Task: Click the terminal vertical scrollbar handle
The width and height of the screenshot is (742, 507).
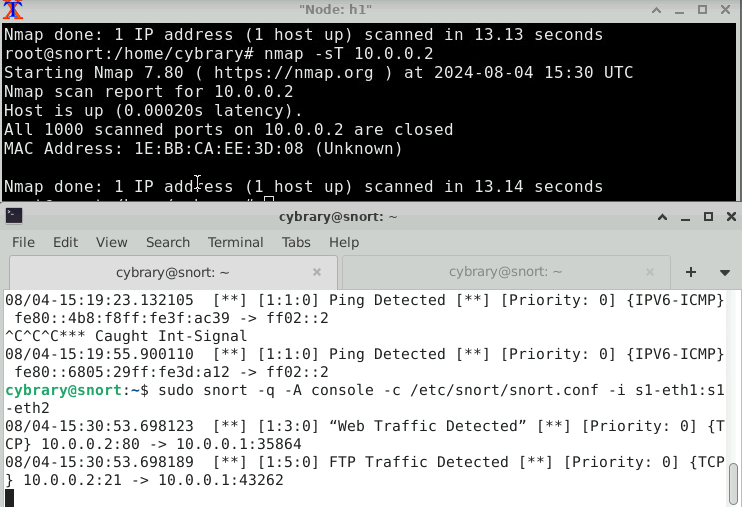Action: coord(733,483)
